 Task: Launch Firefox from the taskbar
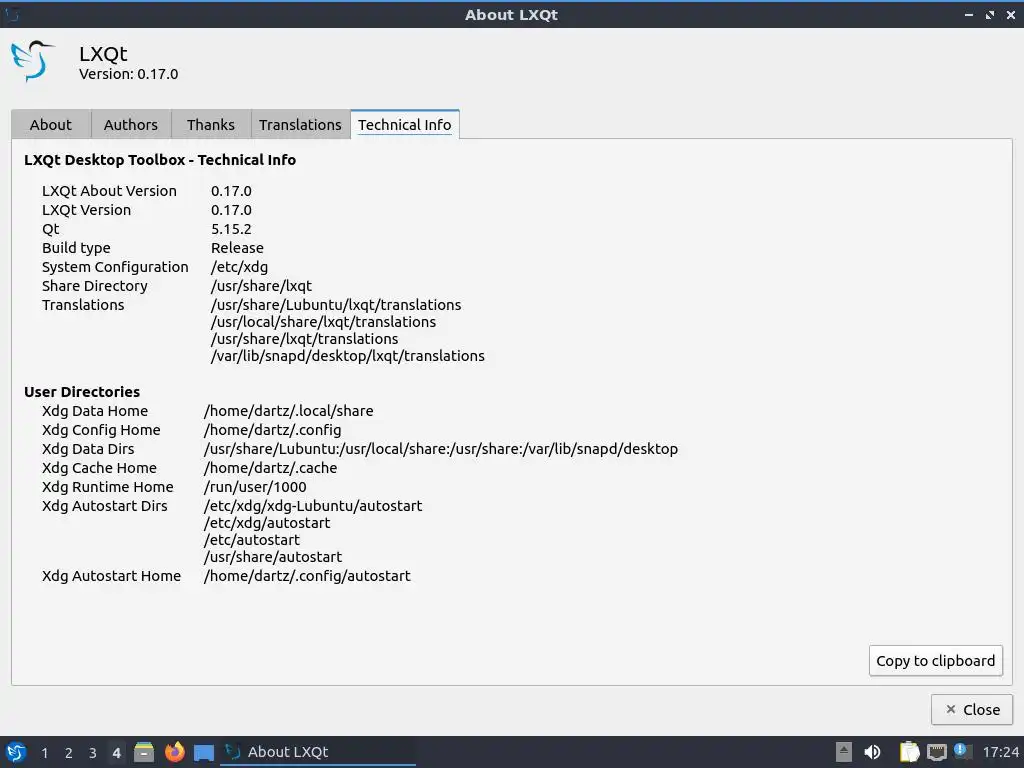(x=174, y=752)
